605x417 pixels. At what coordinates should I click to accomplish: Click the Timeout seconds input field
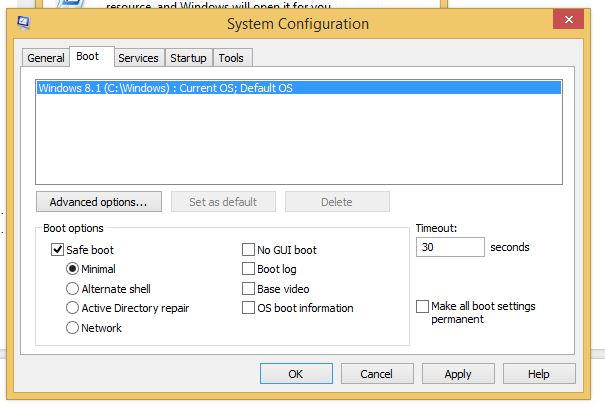(x=450, y=247)
